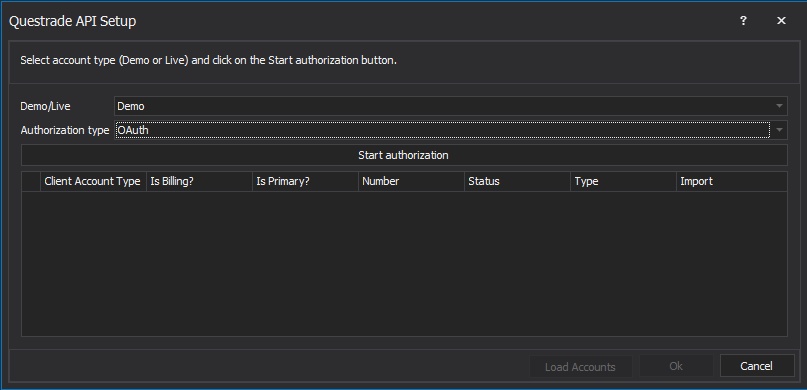
Task: Sort by Is Primary? column header
Action: (306, 181)
